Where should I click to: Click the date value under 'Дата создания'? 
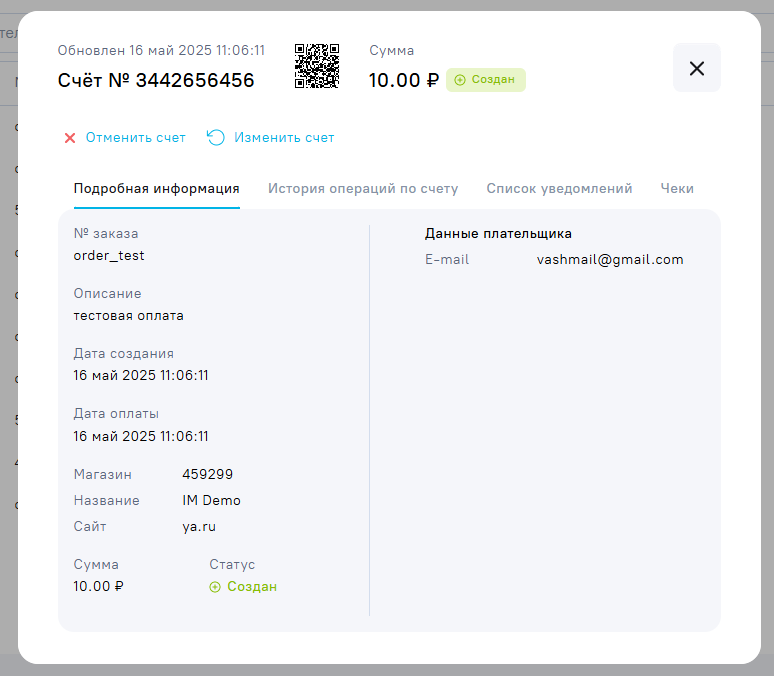[x=141, y=376]
